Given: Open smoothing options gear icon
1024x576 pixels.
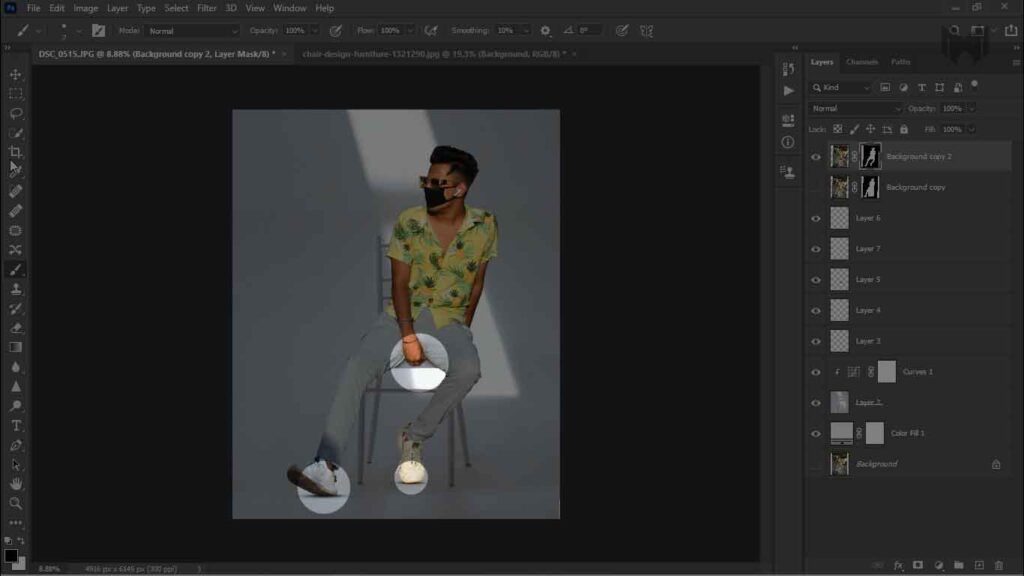Looking at the screenshot, I should (x=545, y=31).
